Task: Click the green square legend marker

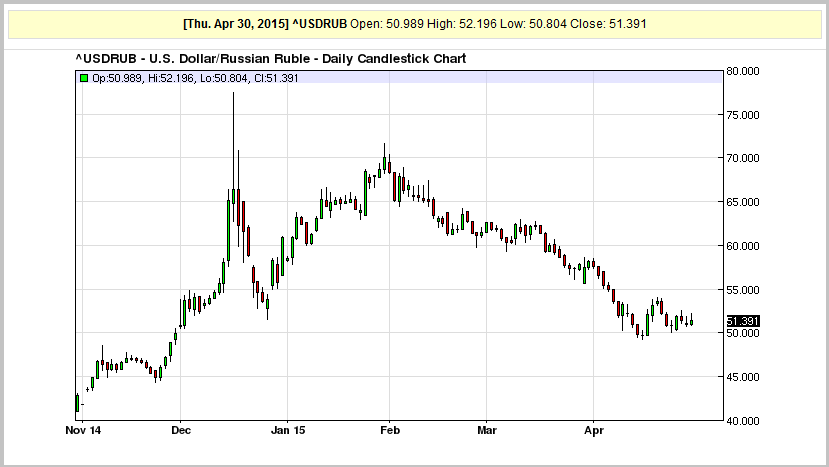Action: click(x=84, y=78)
